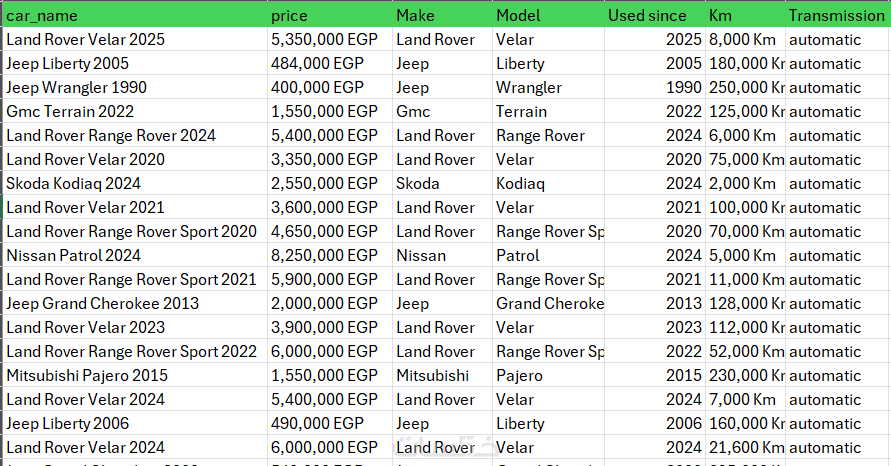891x466 pixels.
Task: Click the Gmc Terrain 2022 cell
Action: (70, 112)
